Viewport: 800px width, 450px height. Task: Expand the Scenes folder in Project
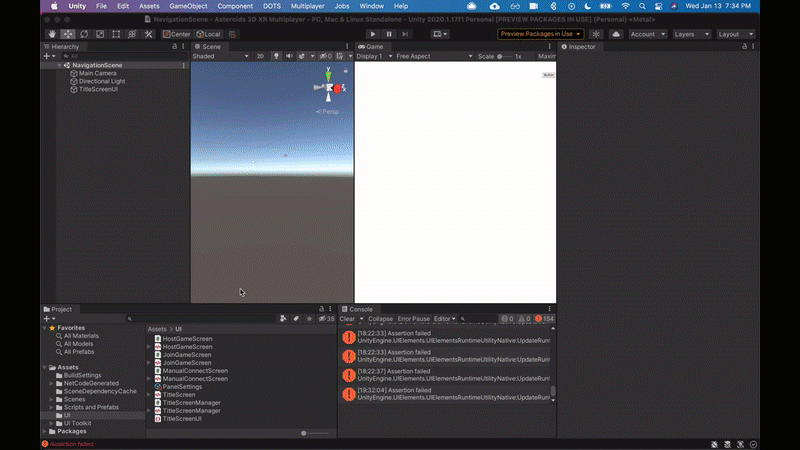pyautogui.click(x=52, y=399)
